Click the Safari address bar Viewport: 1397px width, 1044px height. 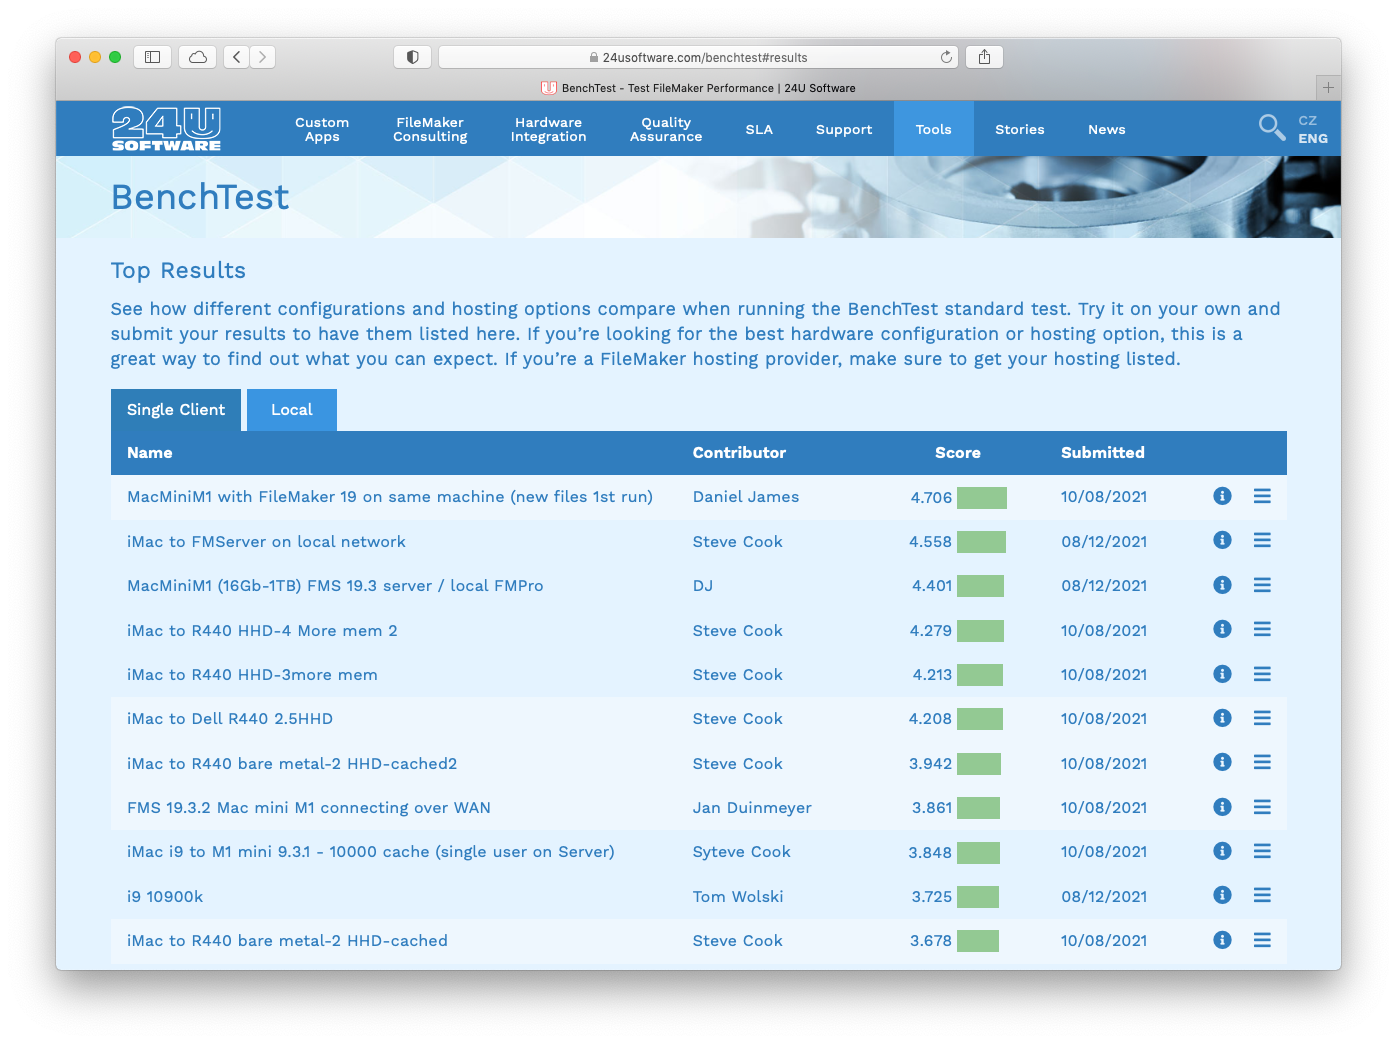coord(698,57)
